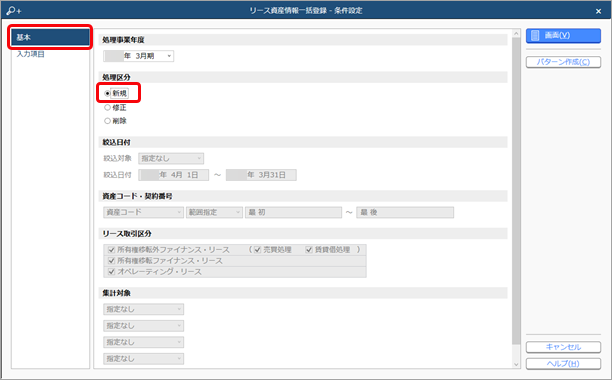Click the scrollbar down arrow
This screenshot has width=612, height=380.
(516, 364)
